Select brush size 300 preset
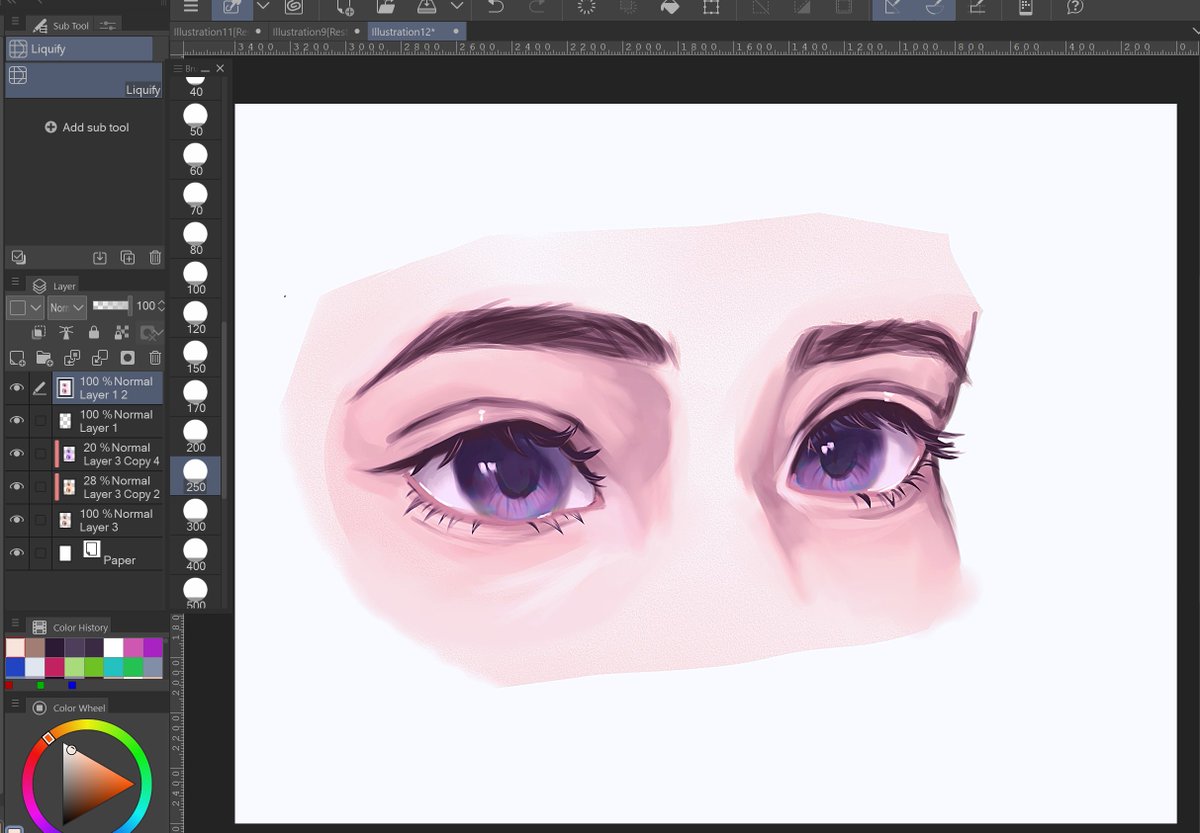 tap(196, 514)
